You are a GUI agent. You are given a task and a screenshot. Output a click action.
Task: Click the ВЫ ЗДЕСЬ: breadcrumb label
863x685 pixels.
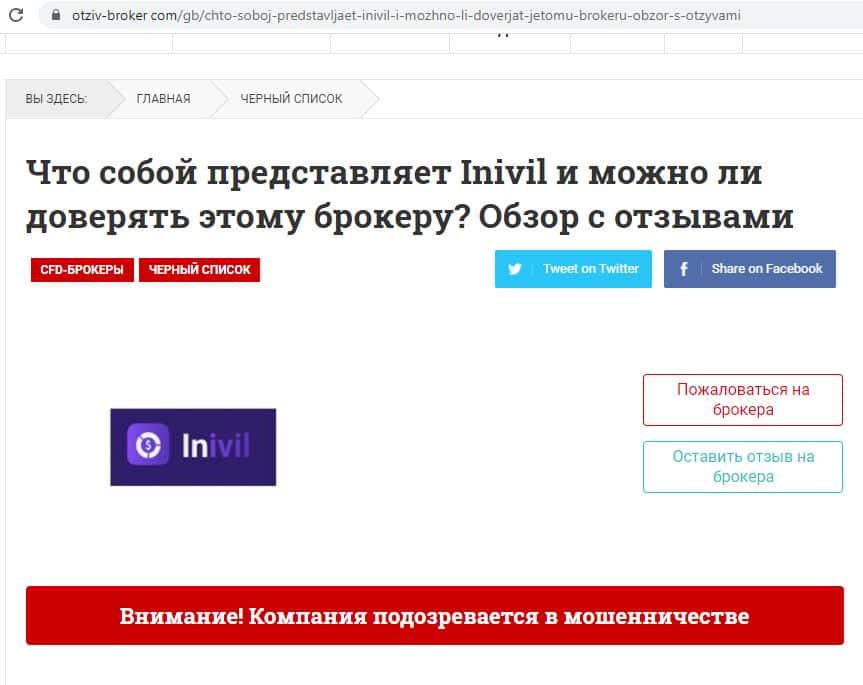(x=56, y=99)
